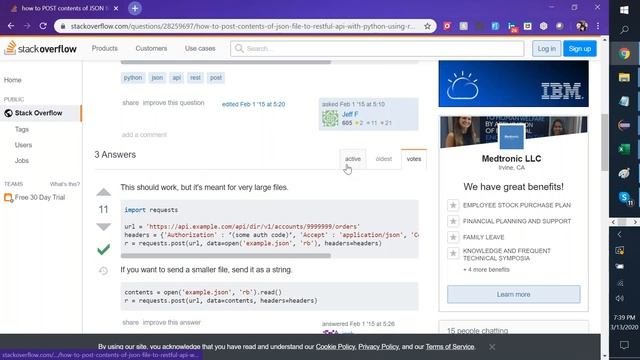The height and width of the screenshot is (360, 640).
Task: Click the page vertical scrollbar thumb
Action: pos(604,143)
